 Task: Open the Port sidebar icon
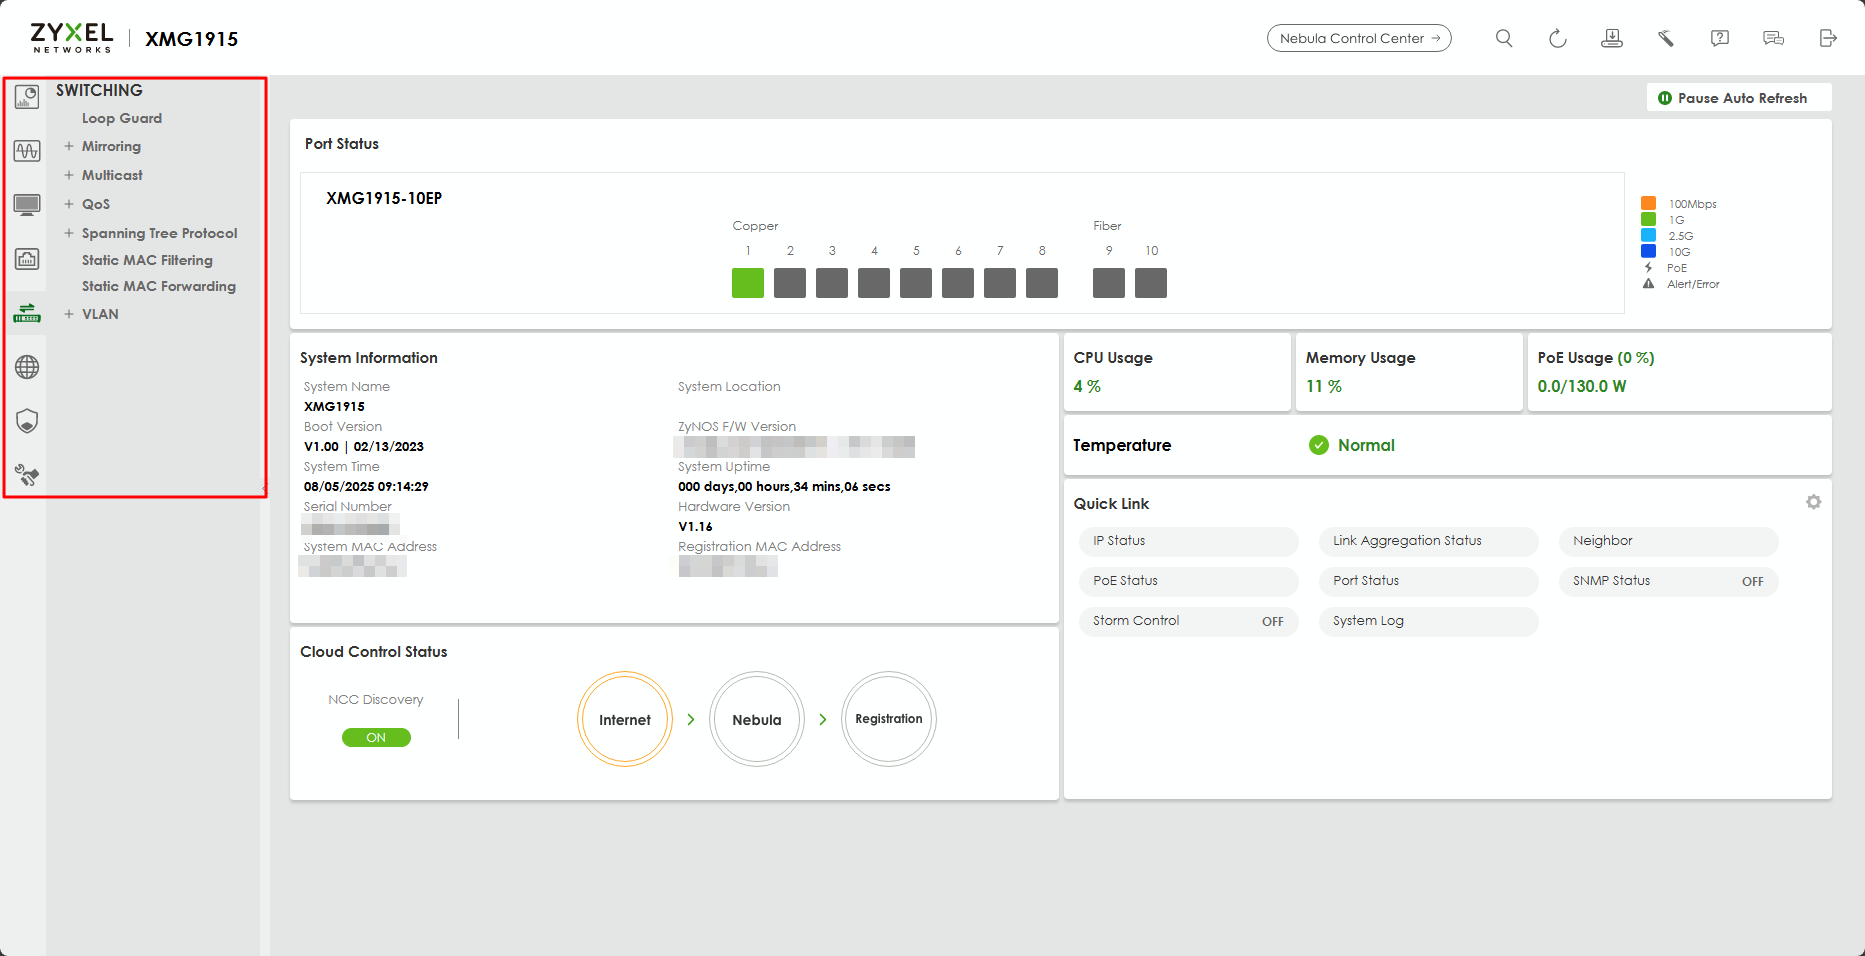coord(27,259)
